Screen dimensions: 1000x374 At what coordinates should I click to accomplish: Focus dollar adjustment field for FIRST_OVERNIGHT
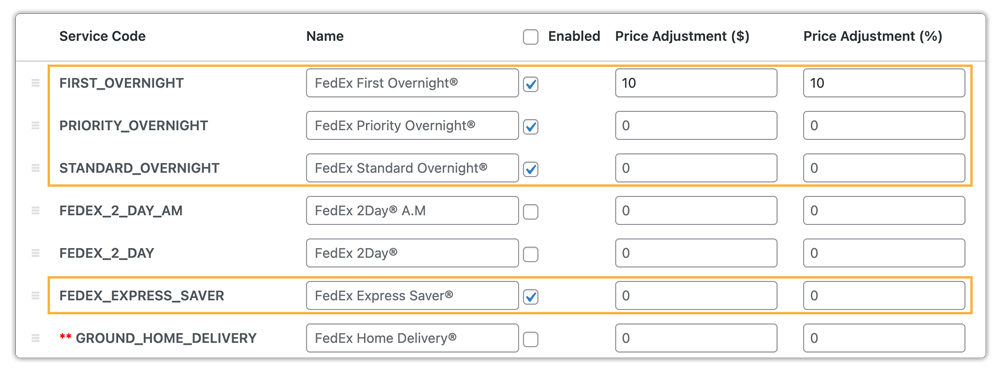tap(696, 83)
